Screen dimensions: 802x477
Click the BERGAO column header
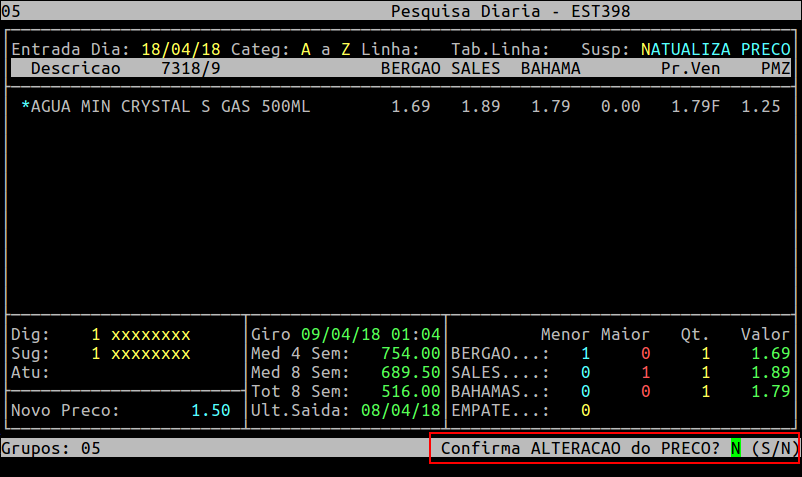tap(411, 68)
